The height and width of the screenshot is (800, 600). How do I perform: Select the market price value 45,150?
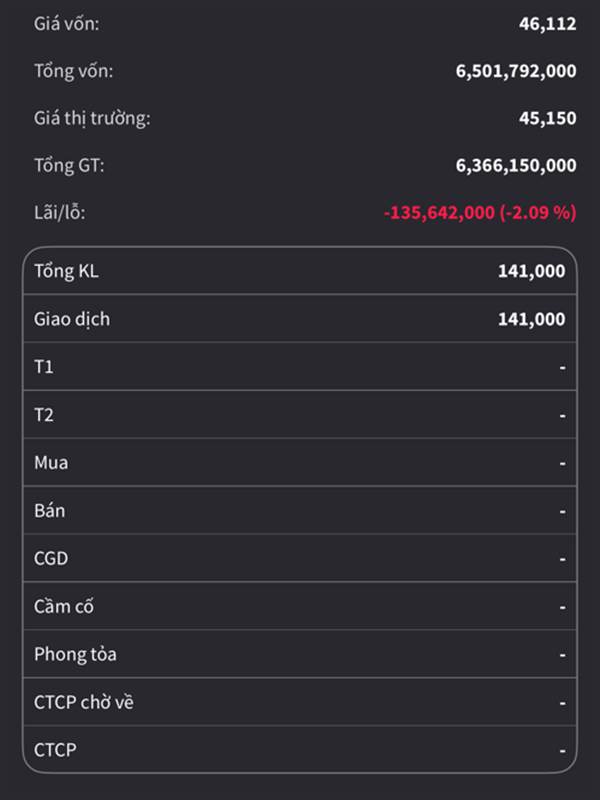(x=548, y=118)
